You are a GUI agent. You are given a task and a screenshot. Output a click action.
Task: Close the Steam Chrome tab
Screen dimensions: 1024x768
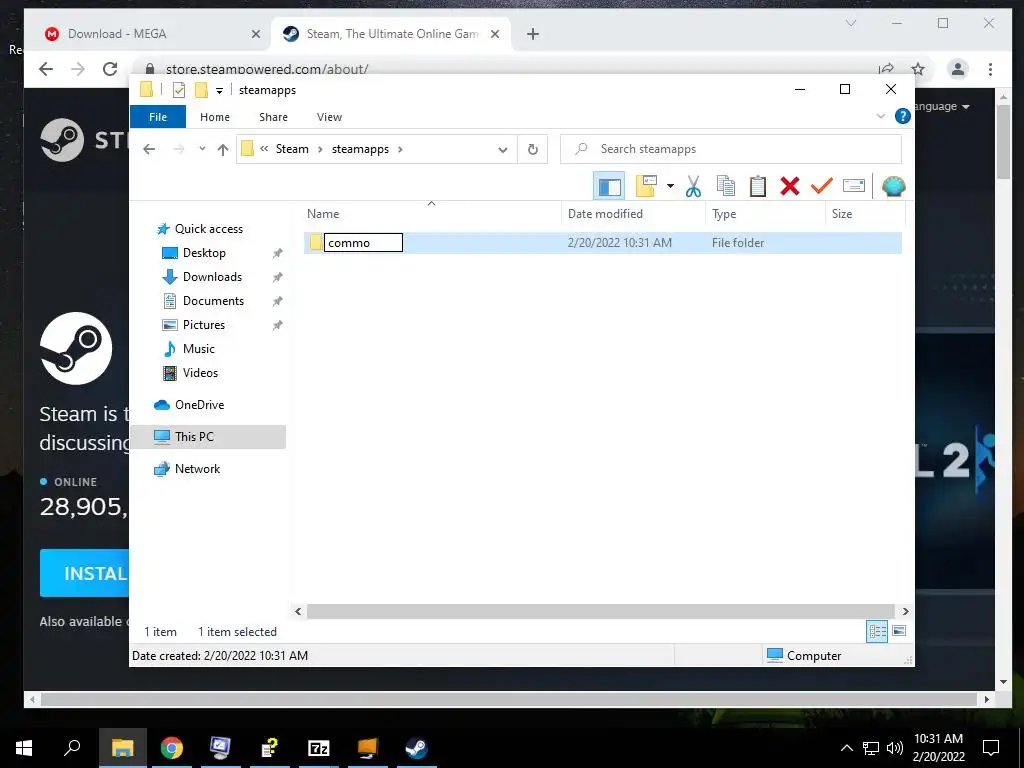[x=495, y=34]
